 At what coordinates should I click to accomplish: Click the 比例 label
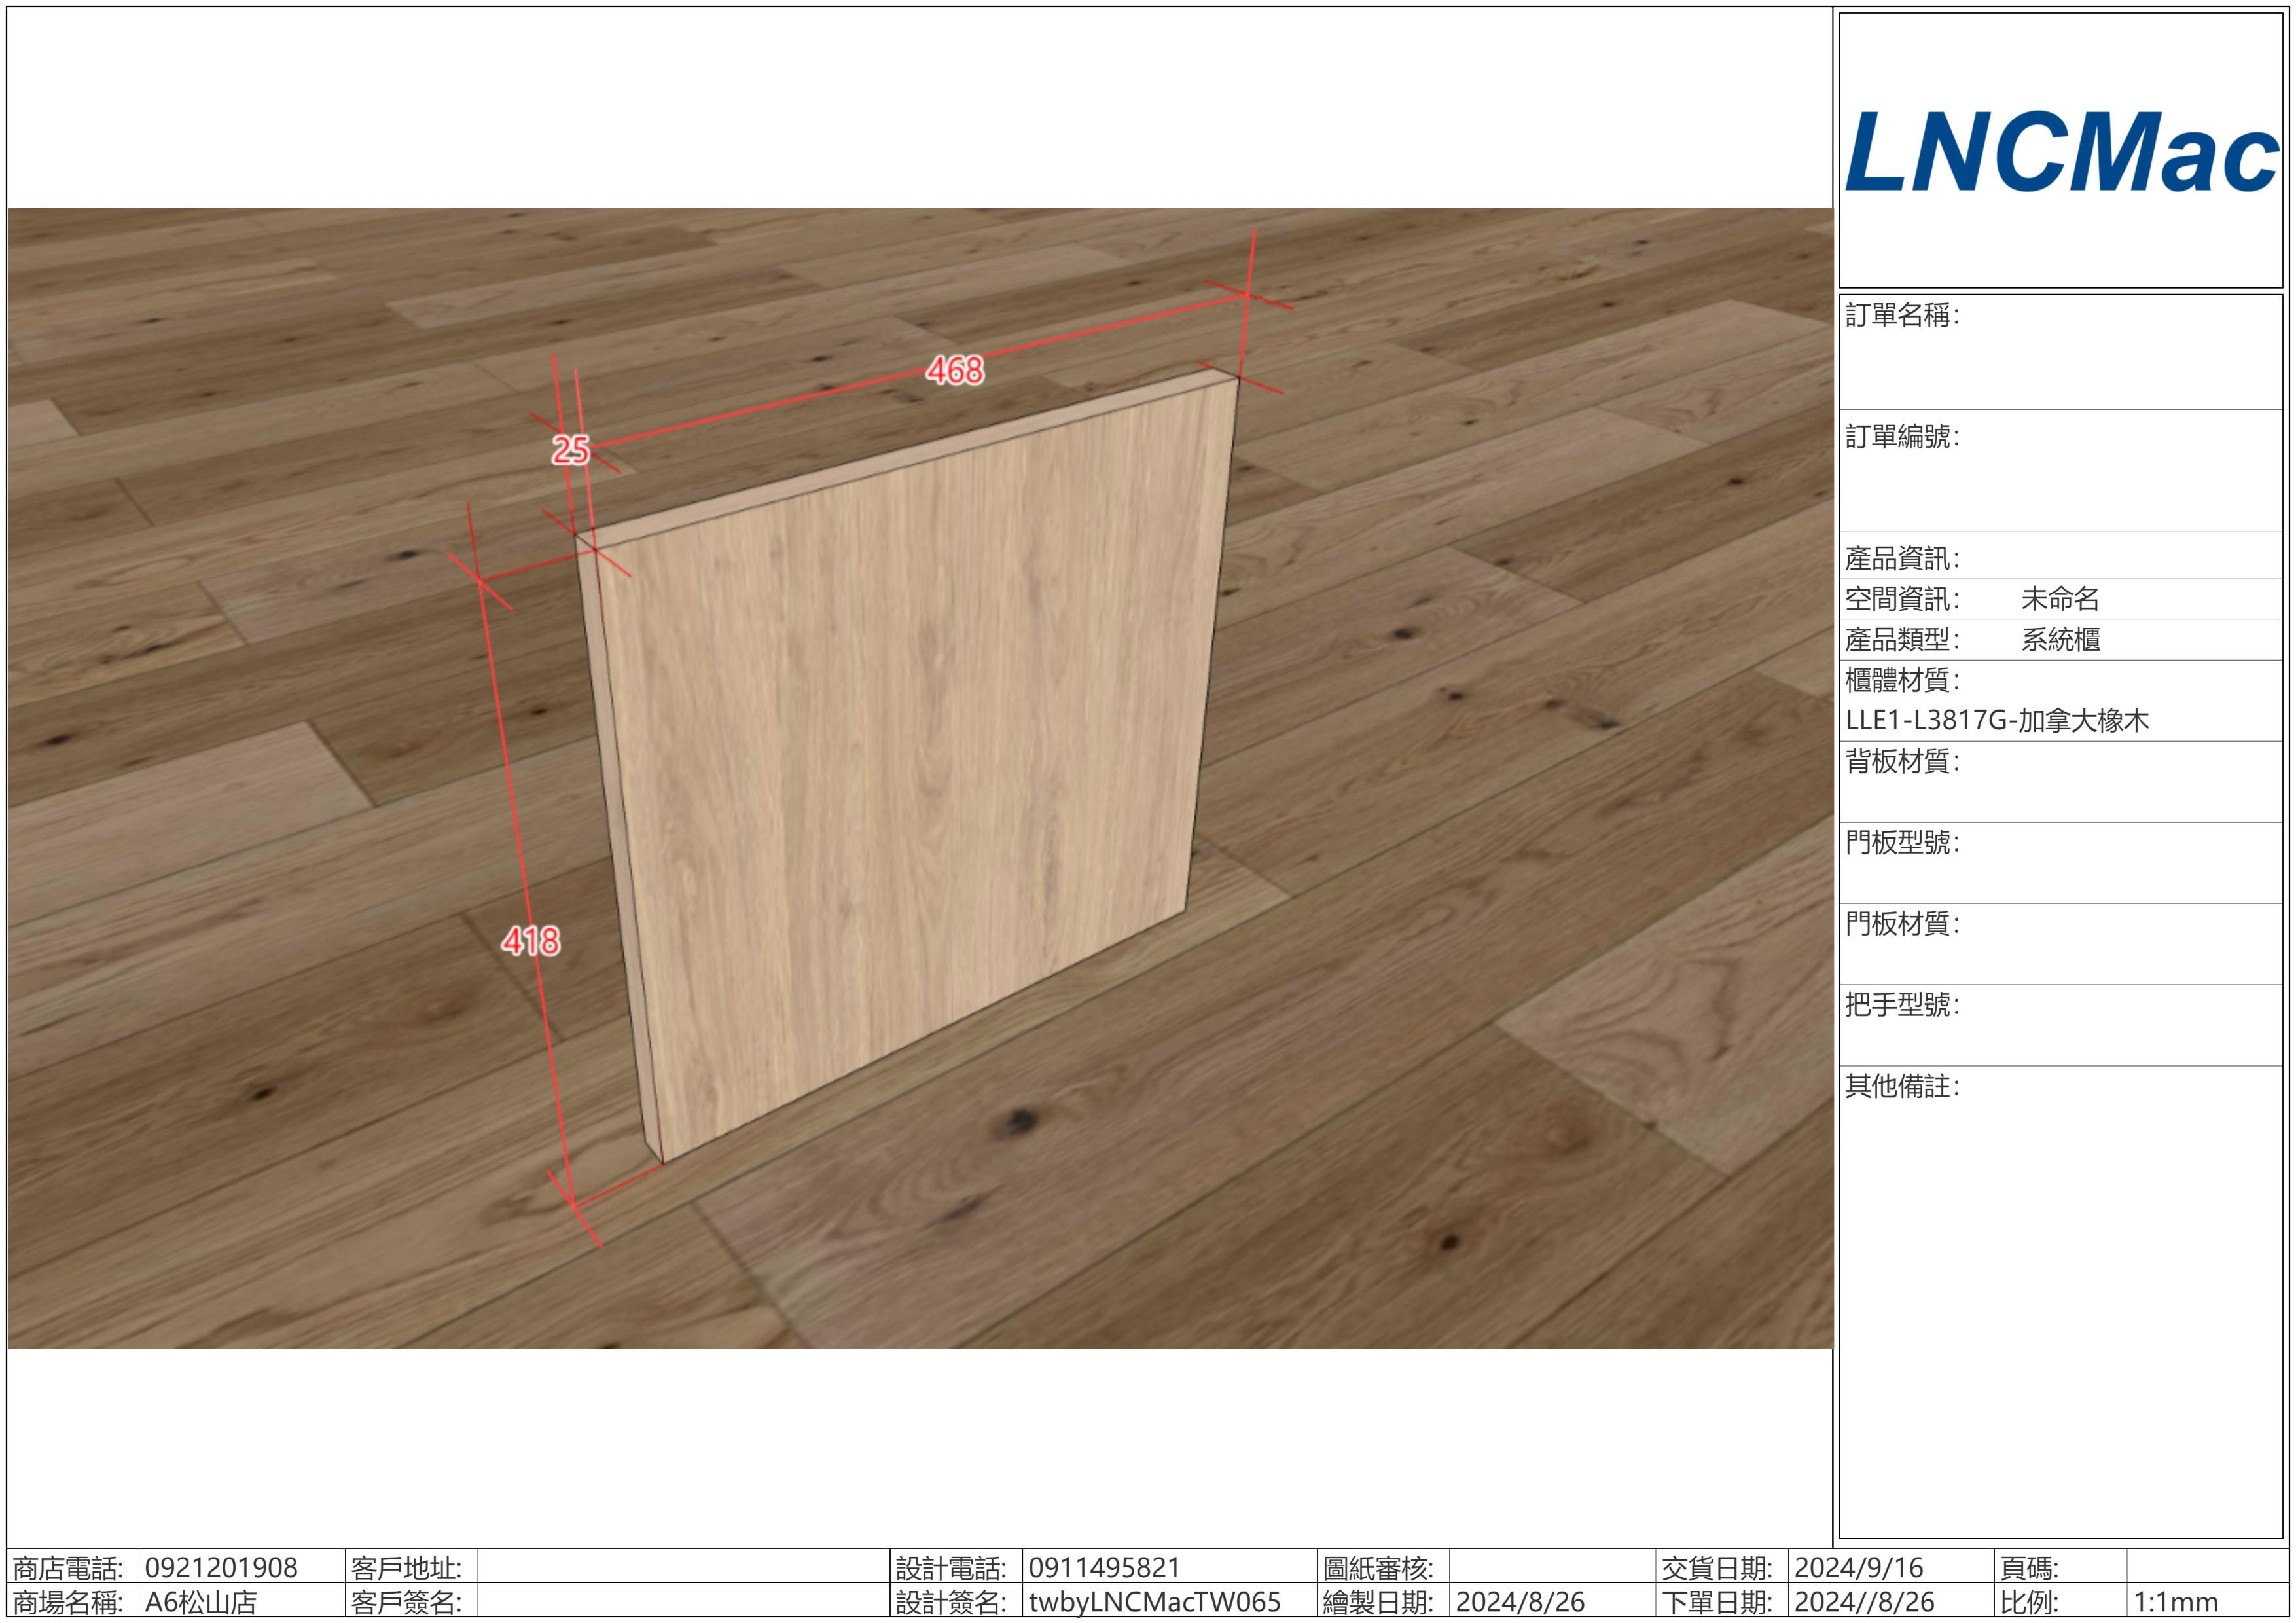tap(2029, 1602)
